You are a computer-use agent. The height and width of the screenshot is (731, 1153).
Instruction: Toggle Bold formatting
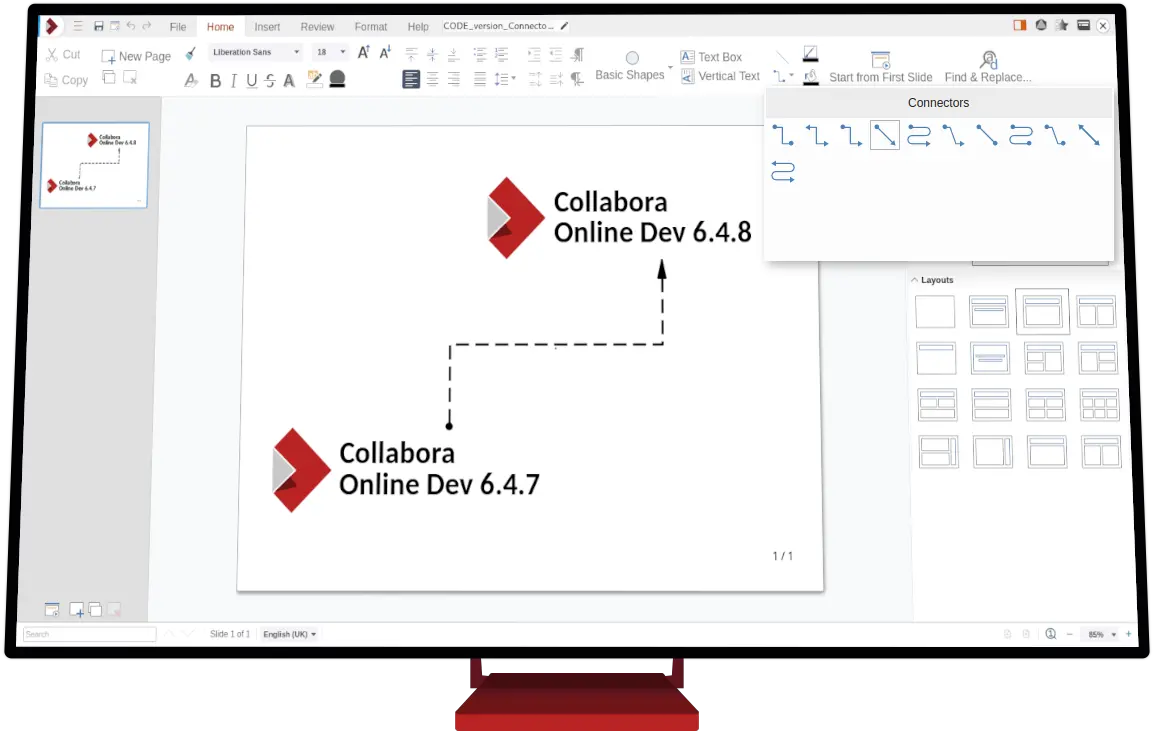(215, 81)
